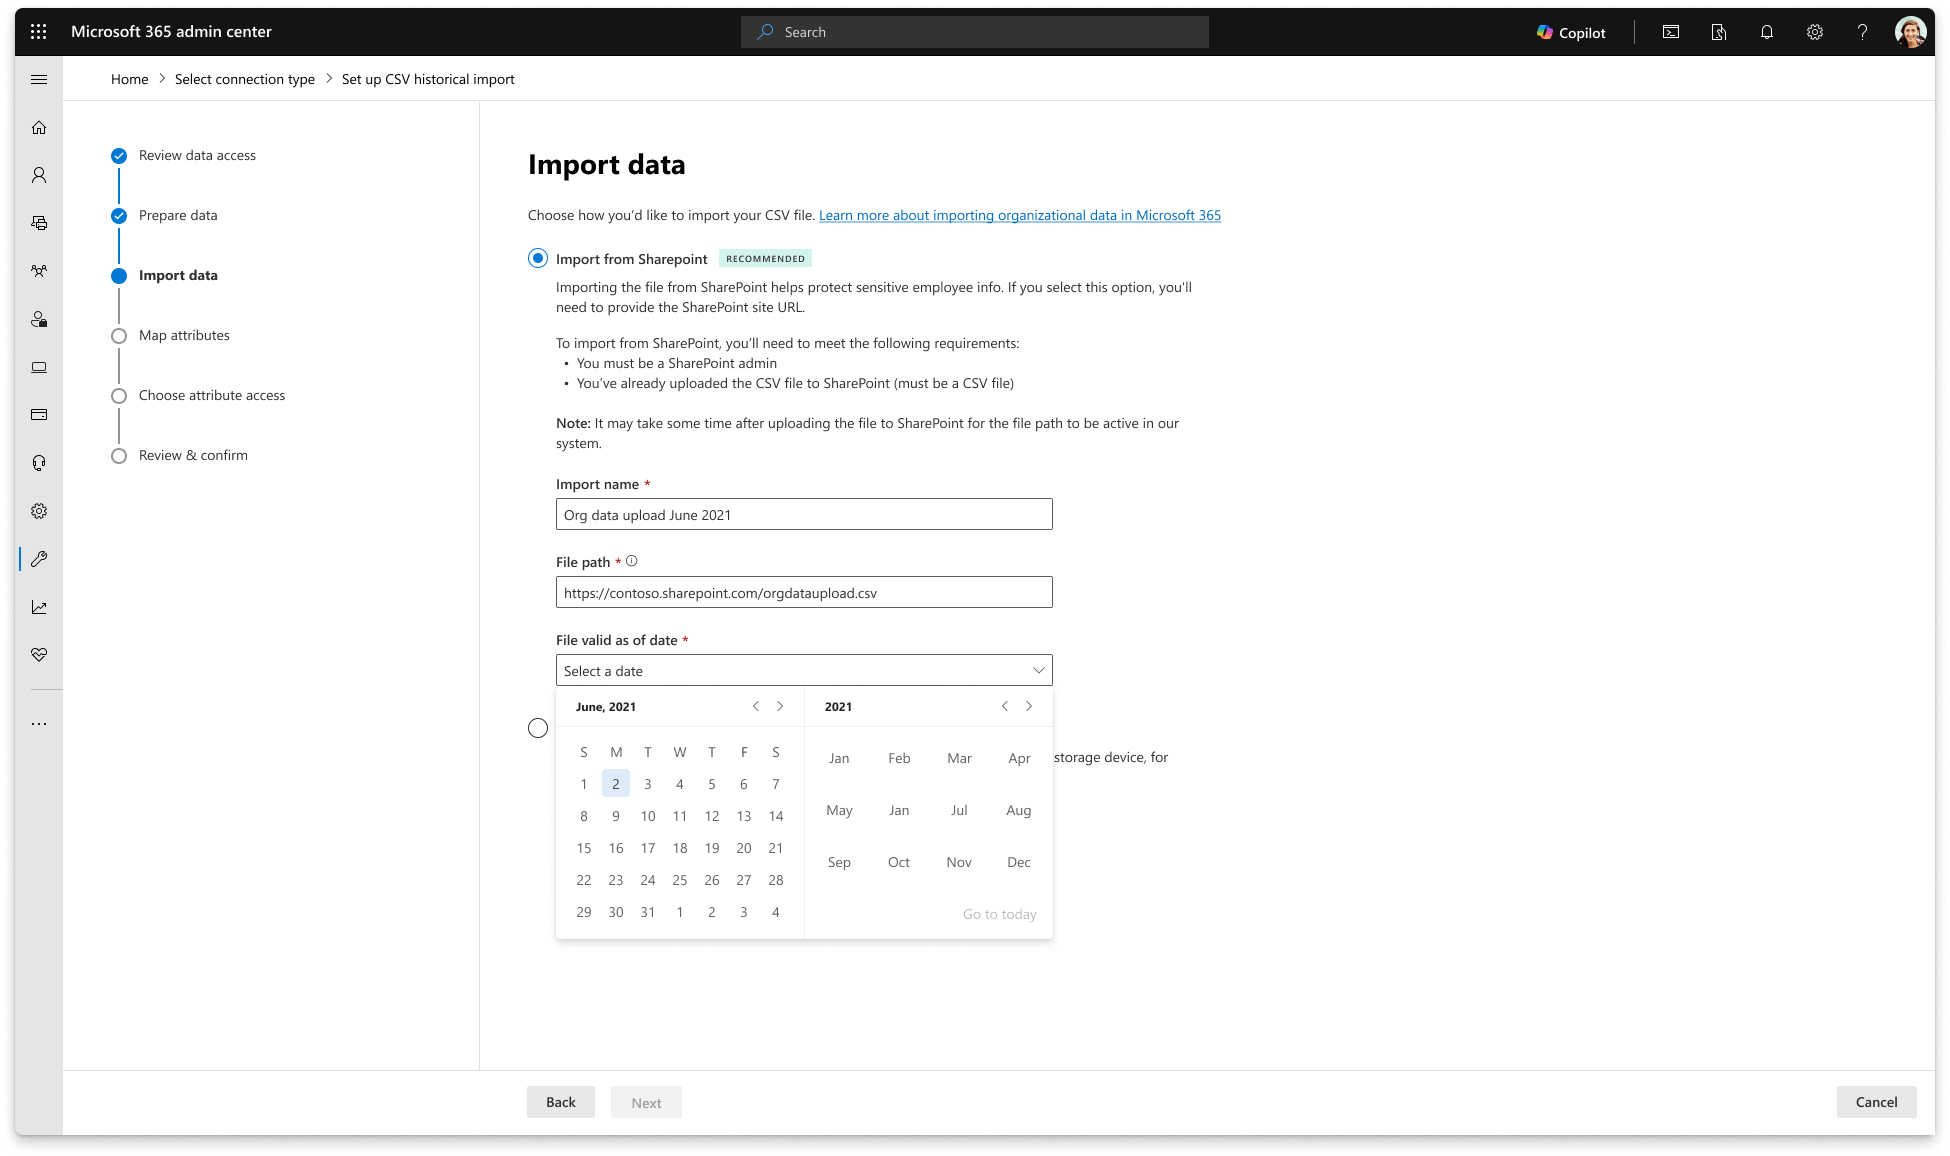Open the Teams & groups icon

pos(40,271)
